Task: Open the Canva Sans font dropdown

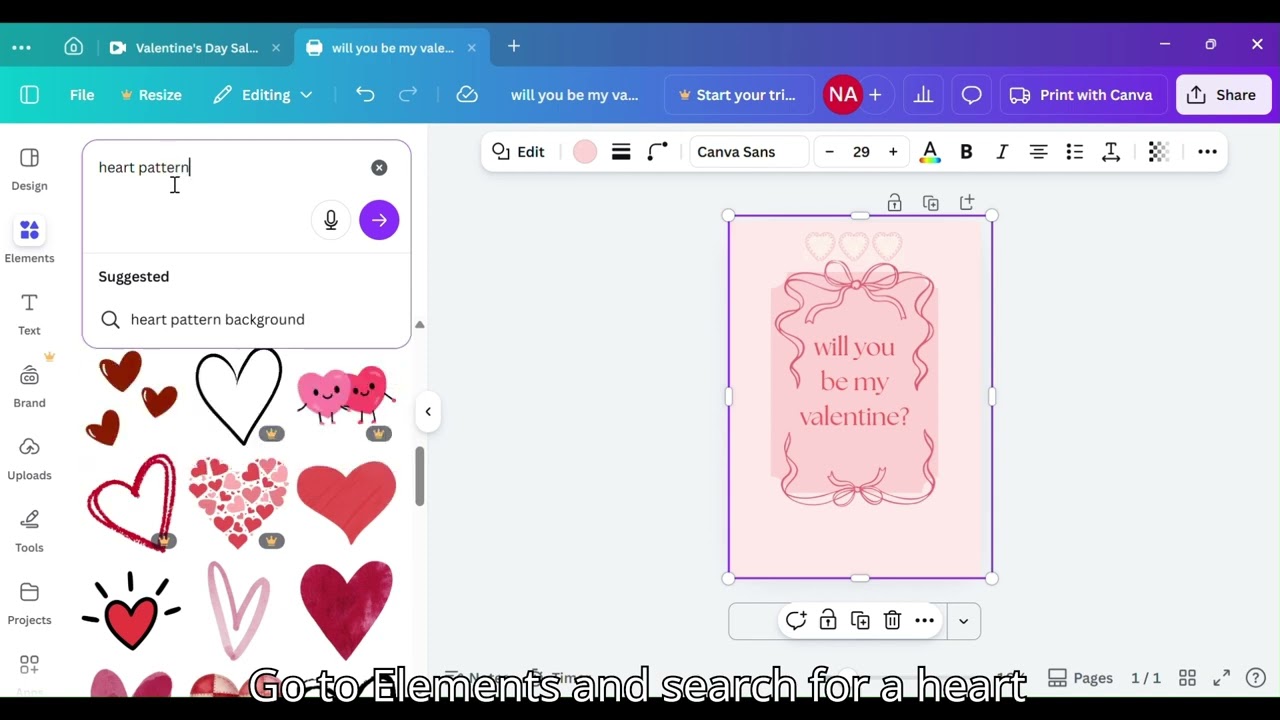Action: [747, 152]
